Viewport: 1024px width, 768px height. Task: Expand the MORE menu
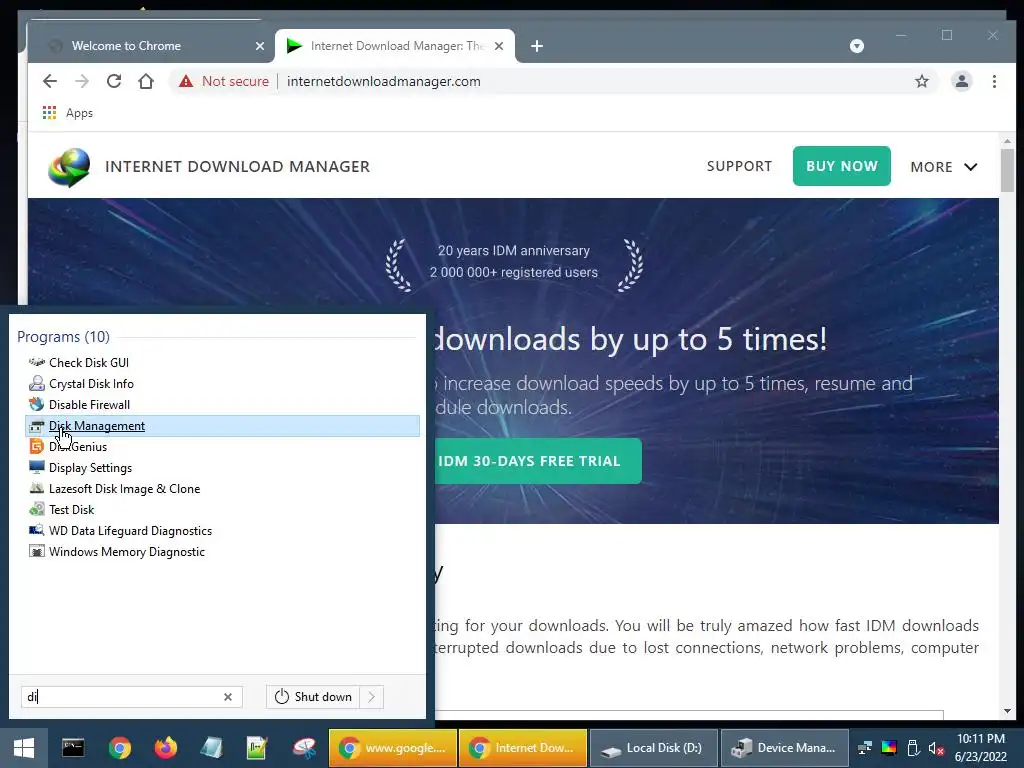(944, 167)
